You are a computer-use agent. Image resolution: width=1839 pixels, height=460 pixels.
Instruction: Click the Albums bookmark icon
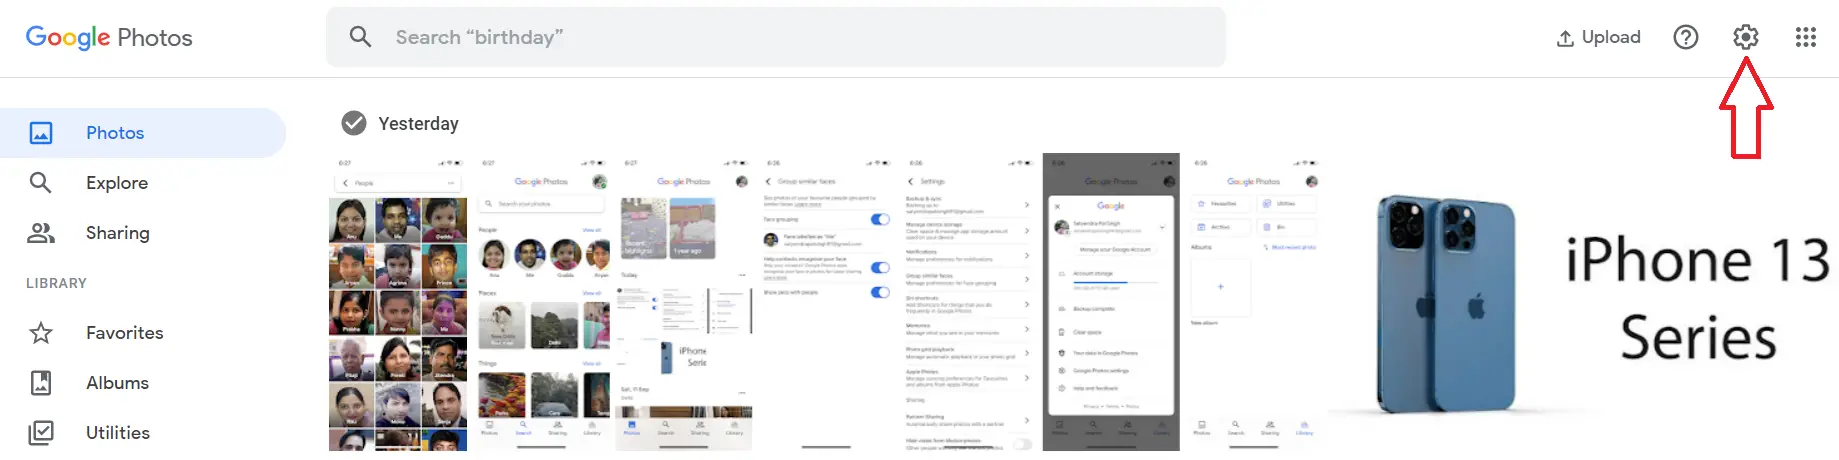click(41, 383)
